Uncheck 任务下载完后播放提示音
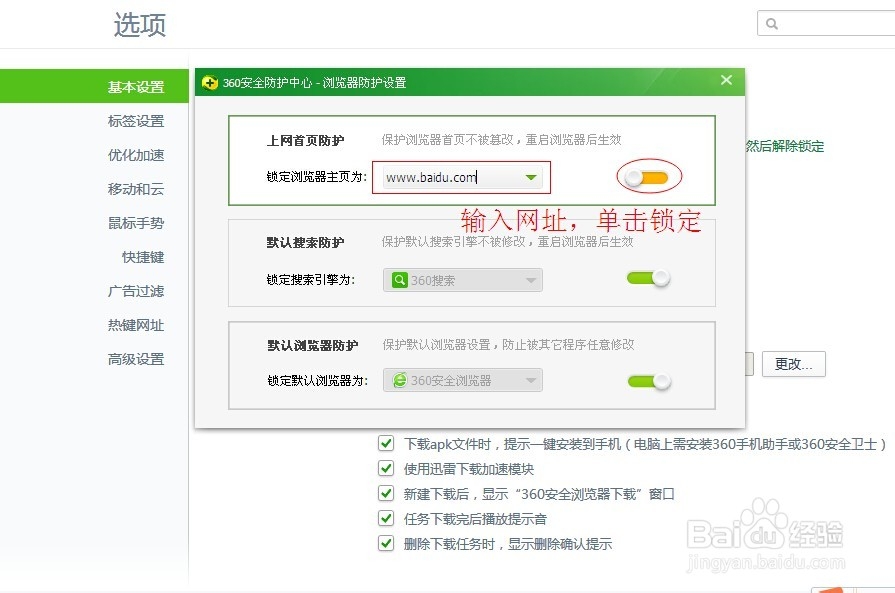The height and width of the screenshot is (593, 895). tap(386, 519)
